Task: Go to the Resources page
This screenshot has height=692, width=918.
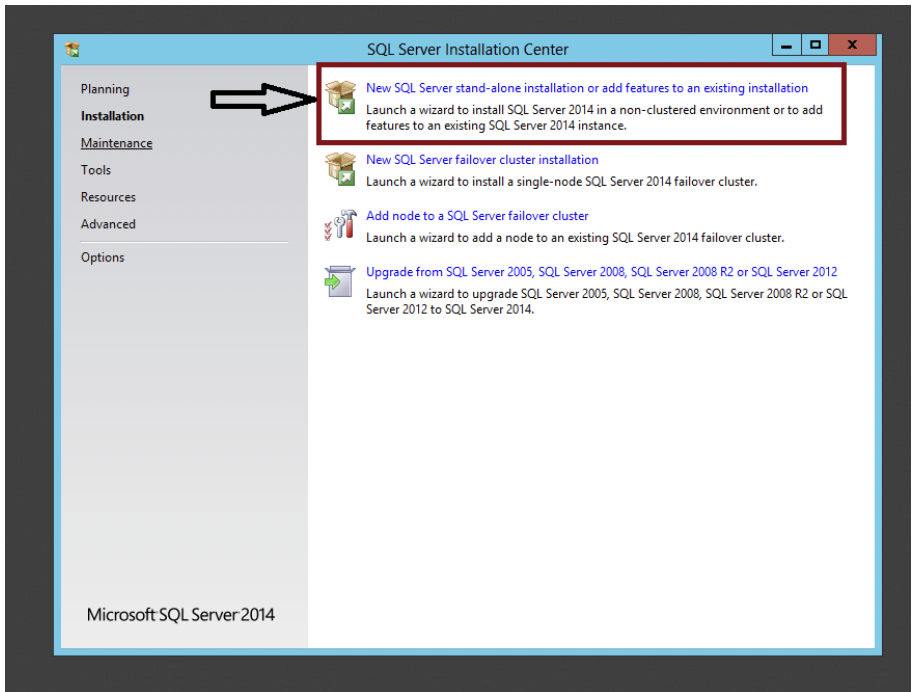Action: click(108, 197)
